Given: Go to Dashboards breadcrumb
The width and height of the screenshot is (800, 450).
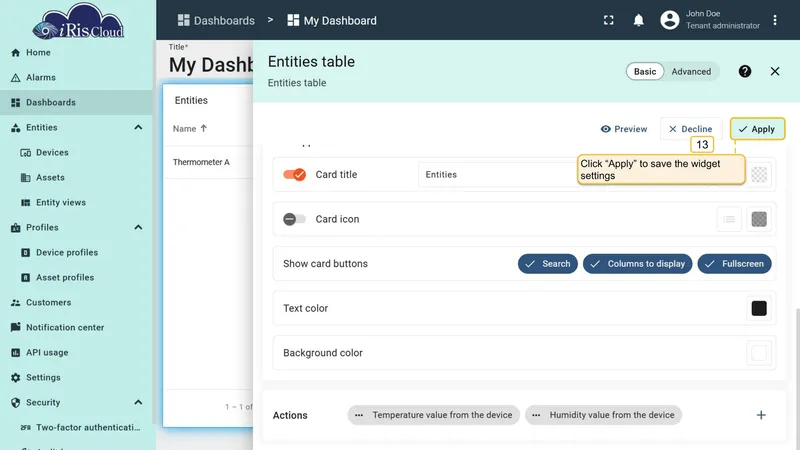Looking at the screenshot, I should [216, 20].
